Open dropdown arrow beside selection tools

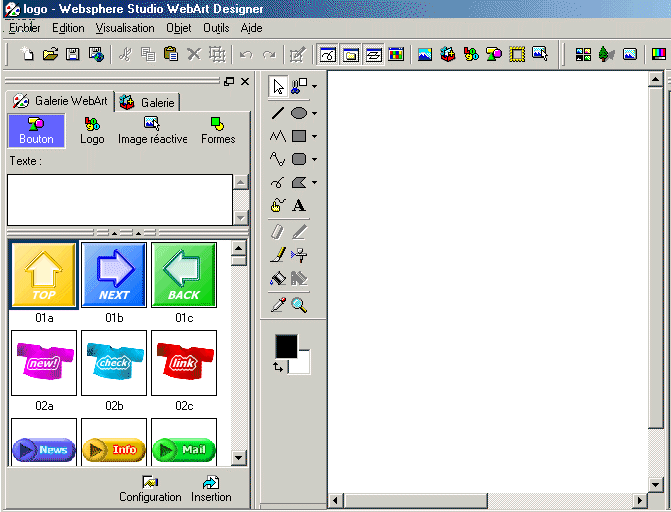tap(315, 86)
